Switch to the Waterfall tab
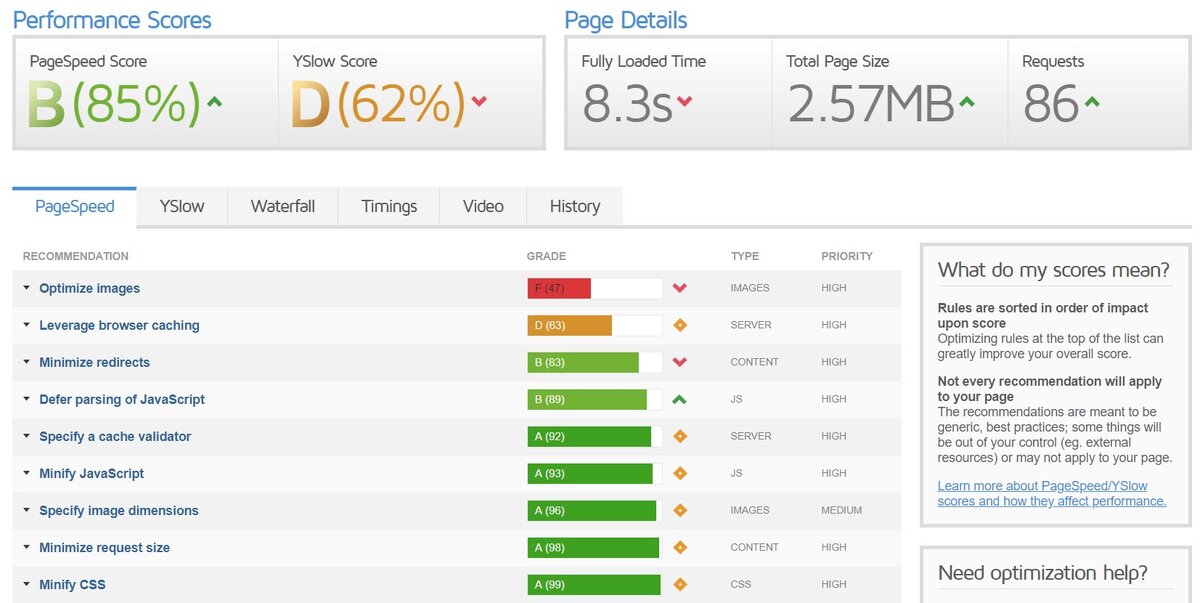 point(283,206)
